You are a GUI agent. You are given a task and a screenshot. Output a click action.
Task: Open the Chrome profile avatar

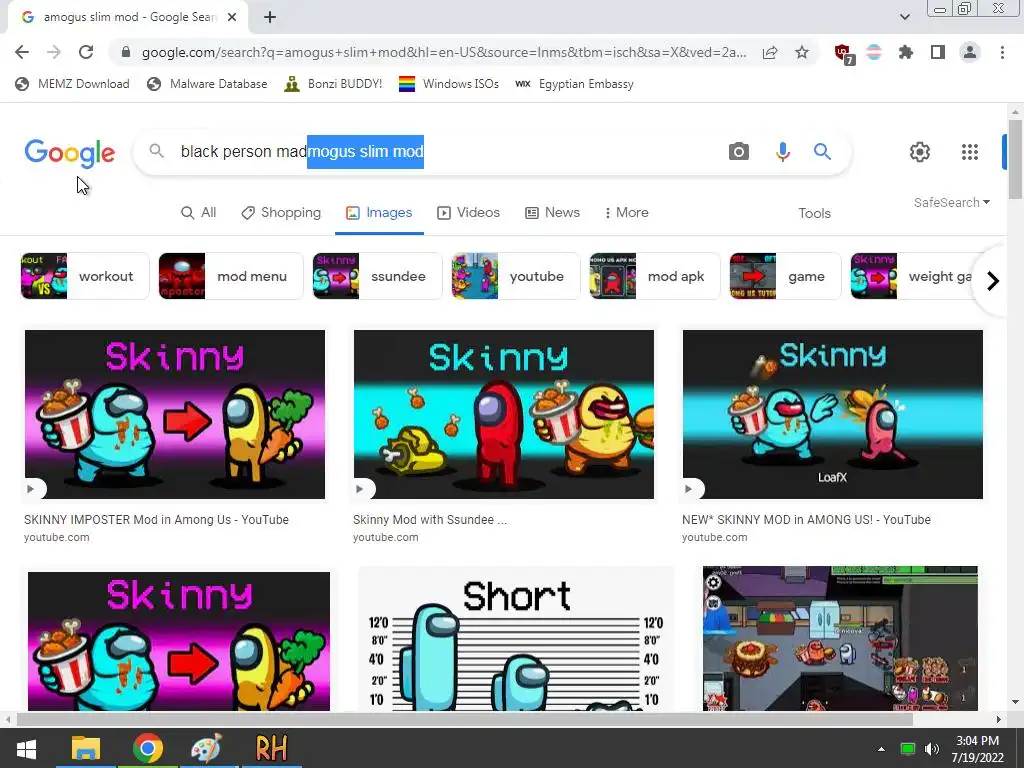[x=970, y=52]
